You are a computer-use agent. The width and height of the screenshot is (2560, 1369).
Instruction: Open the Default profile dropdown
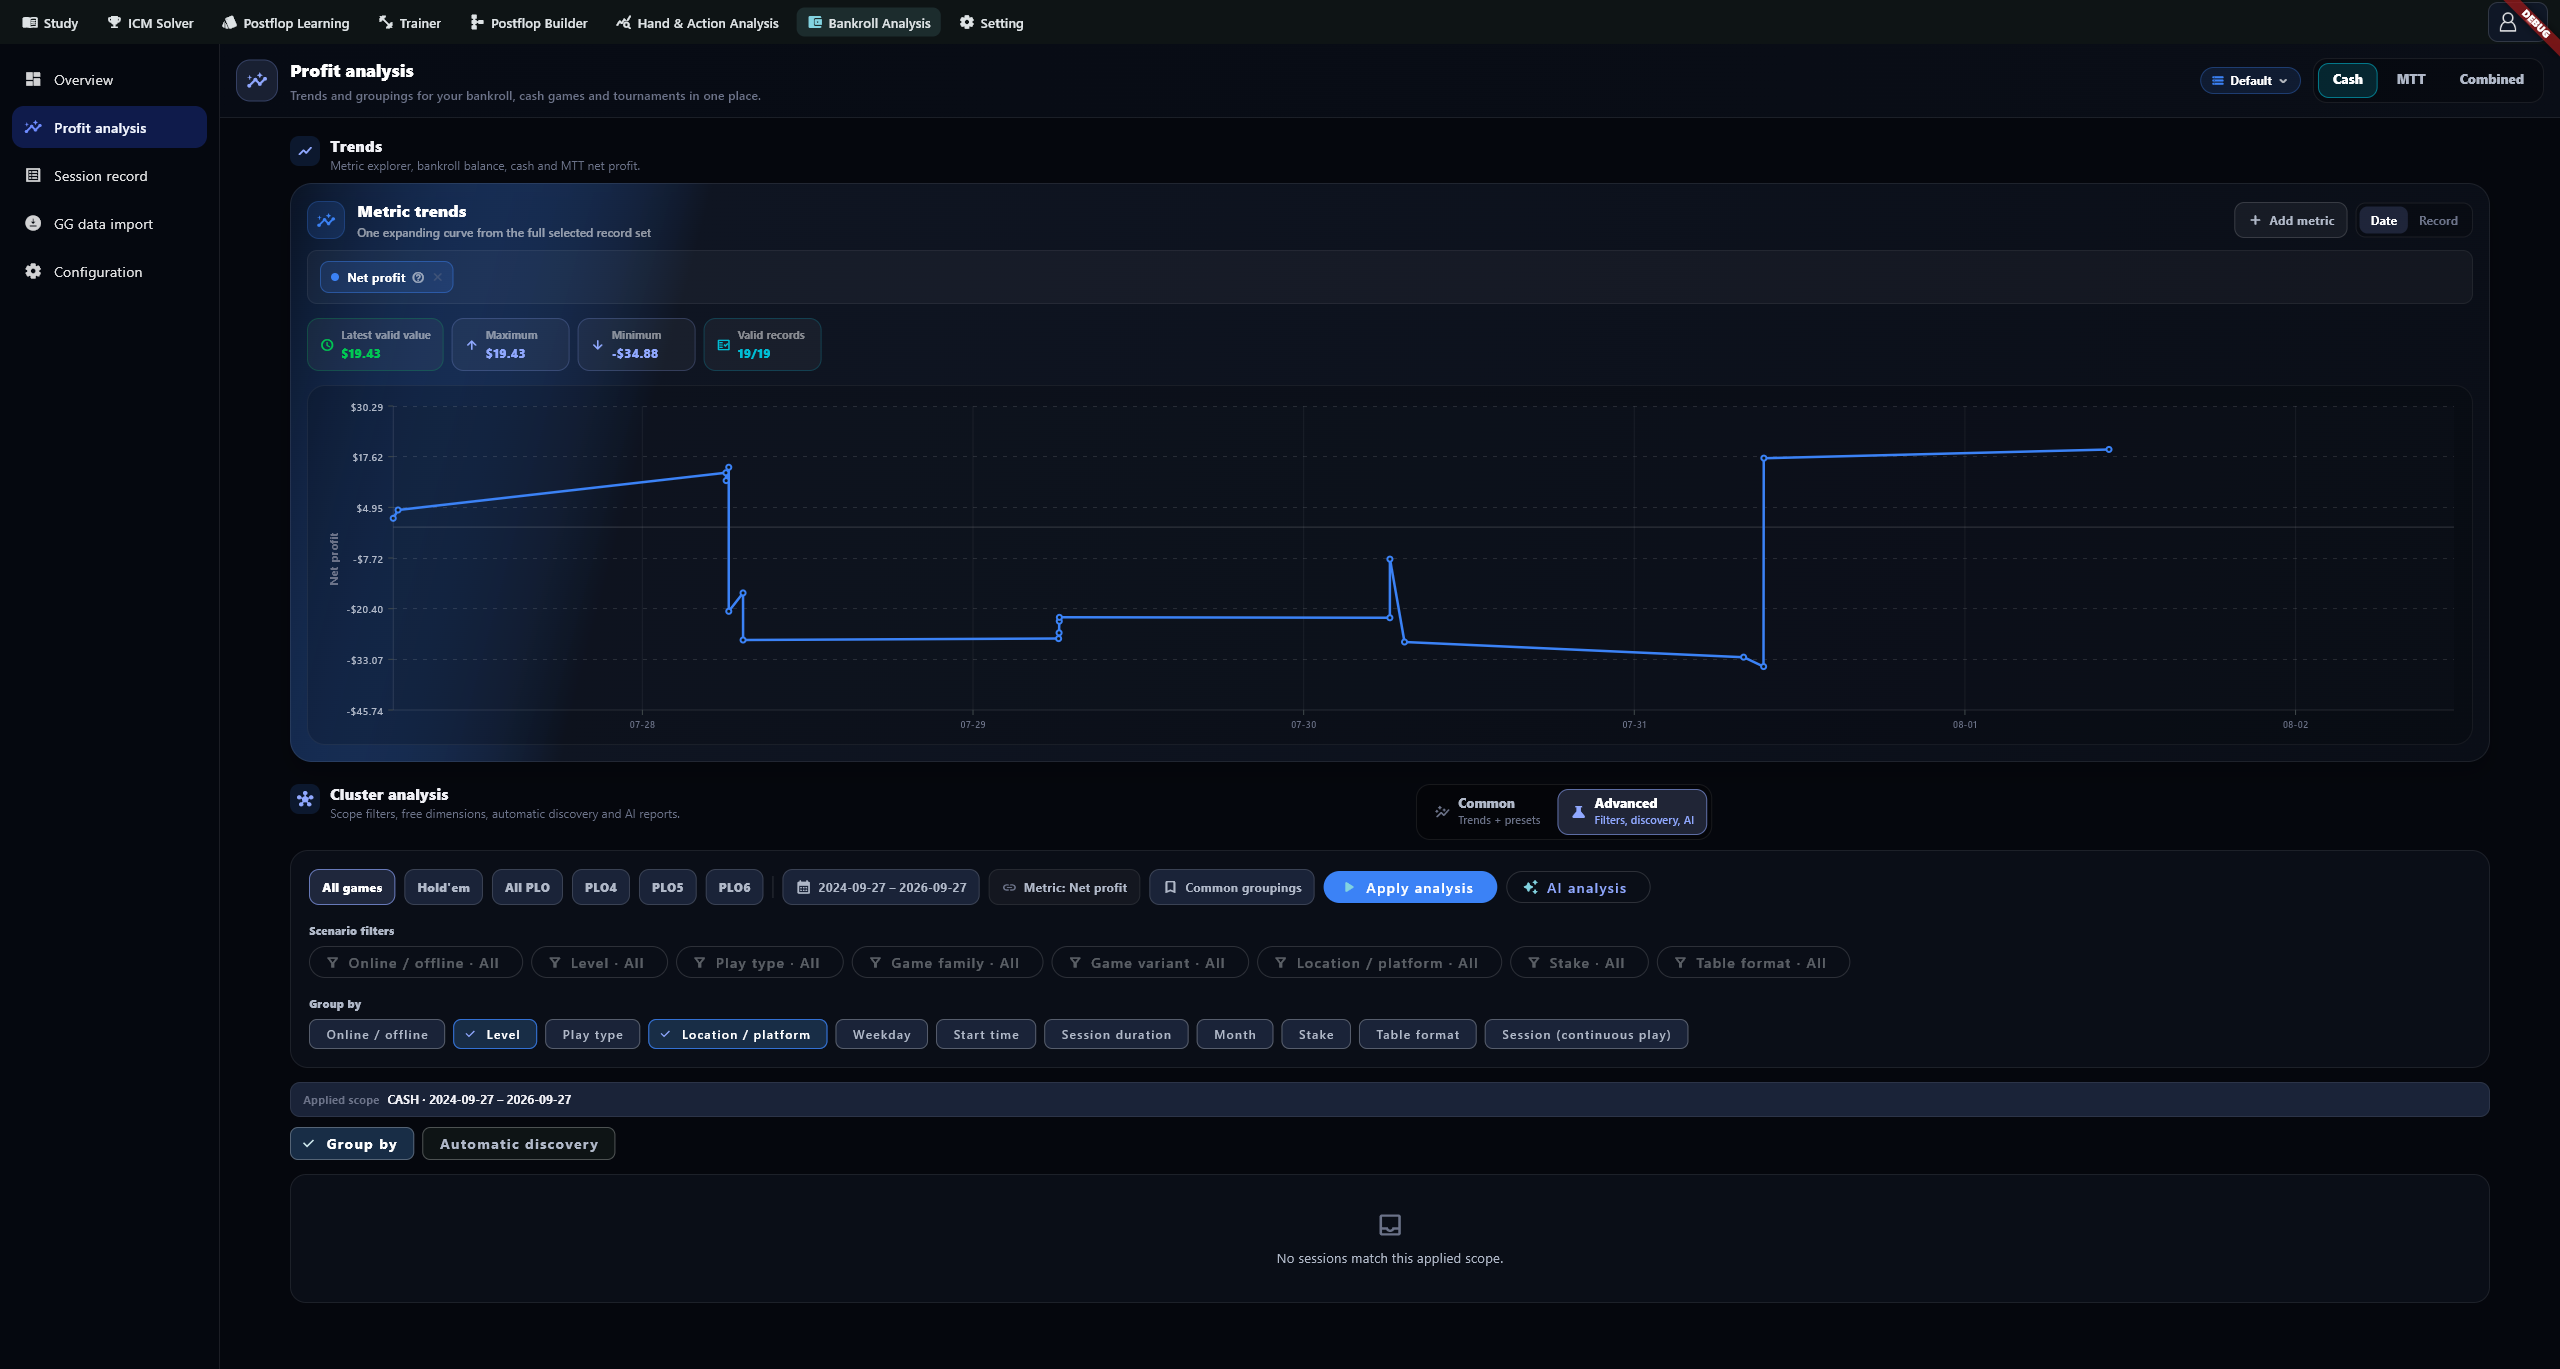tap(2249, 80)
